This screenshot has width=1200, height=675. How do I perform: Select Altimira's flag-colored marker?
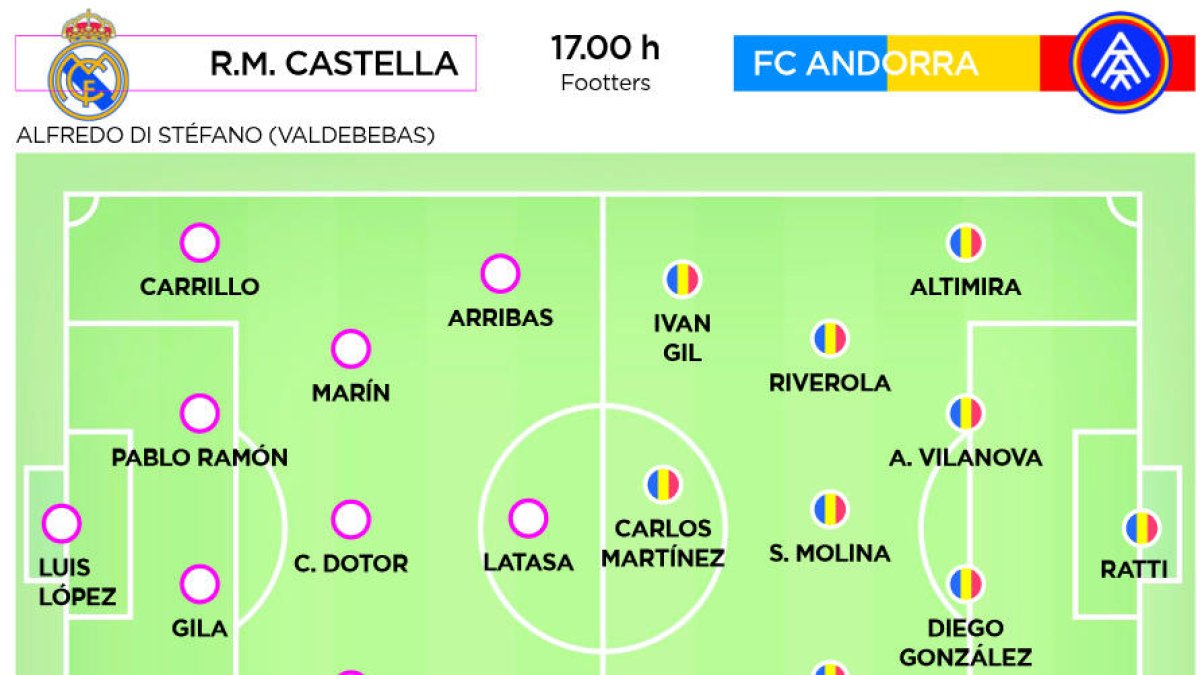965,243
